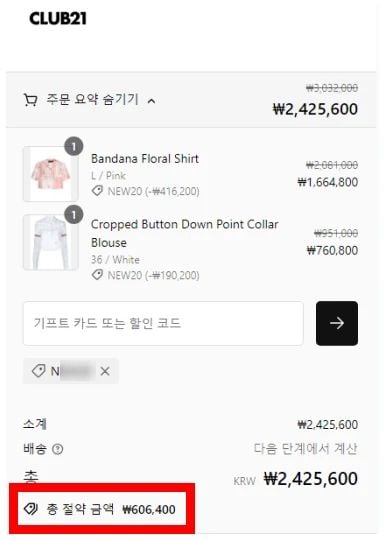Click the quantity badge on Bandana Floral Shirt

click(74, 147)
